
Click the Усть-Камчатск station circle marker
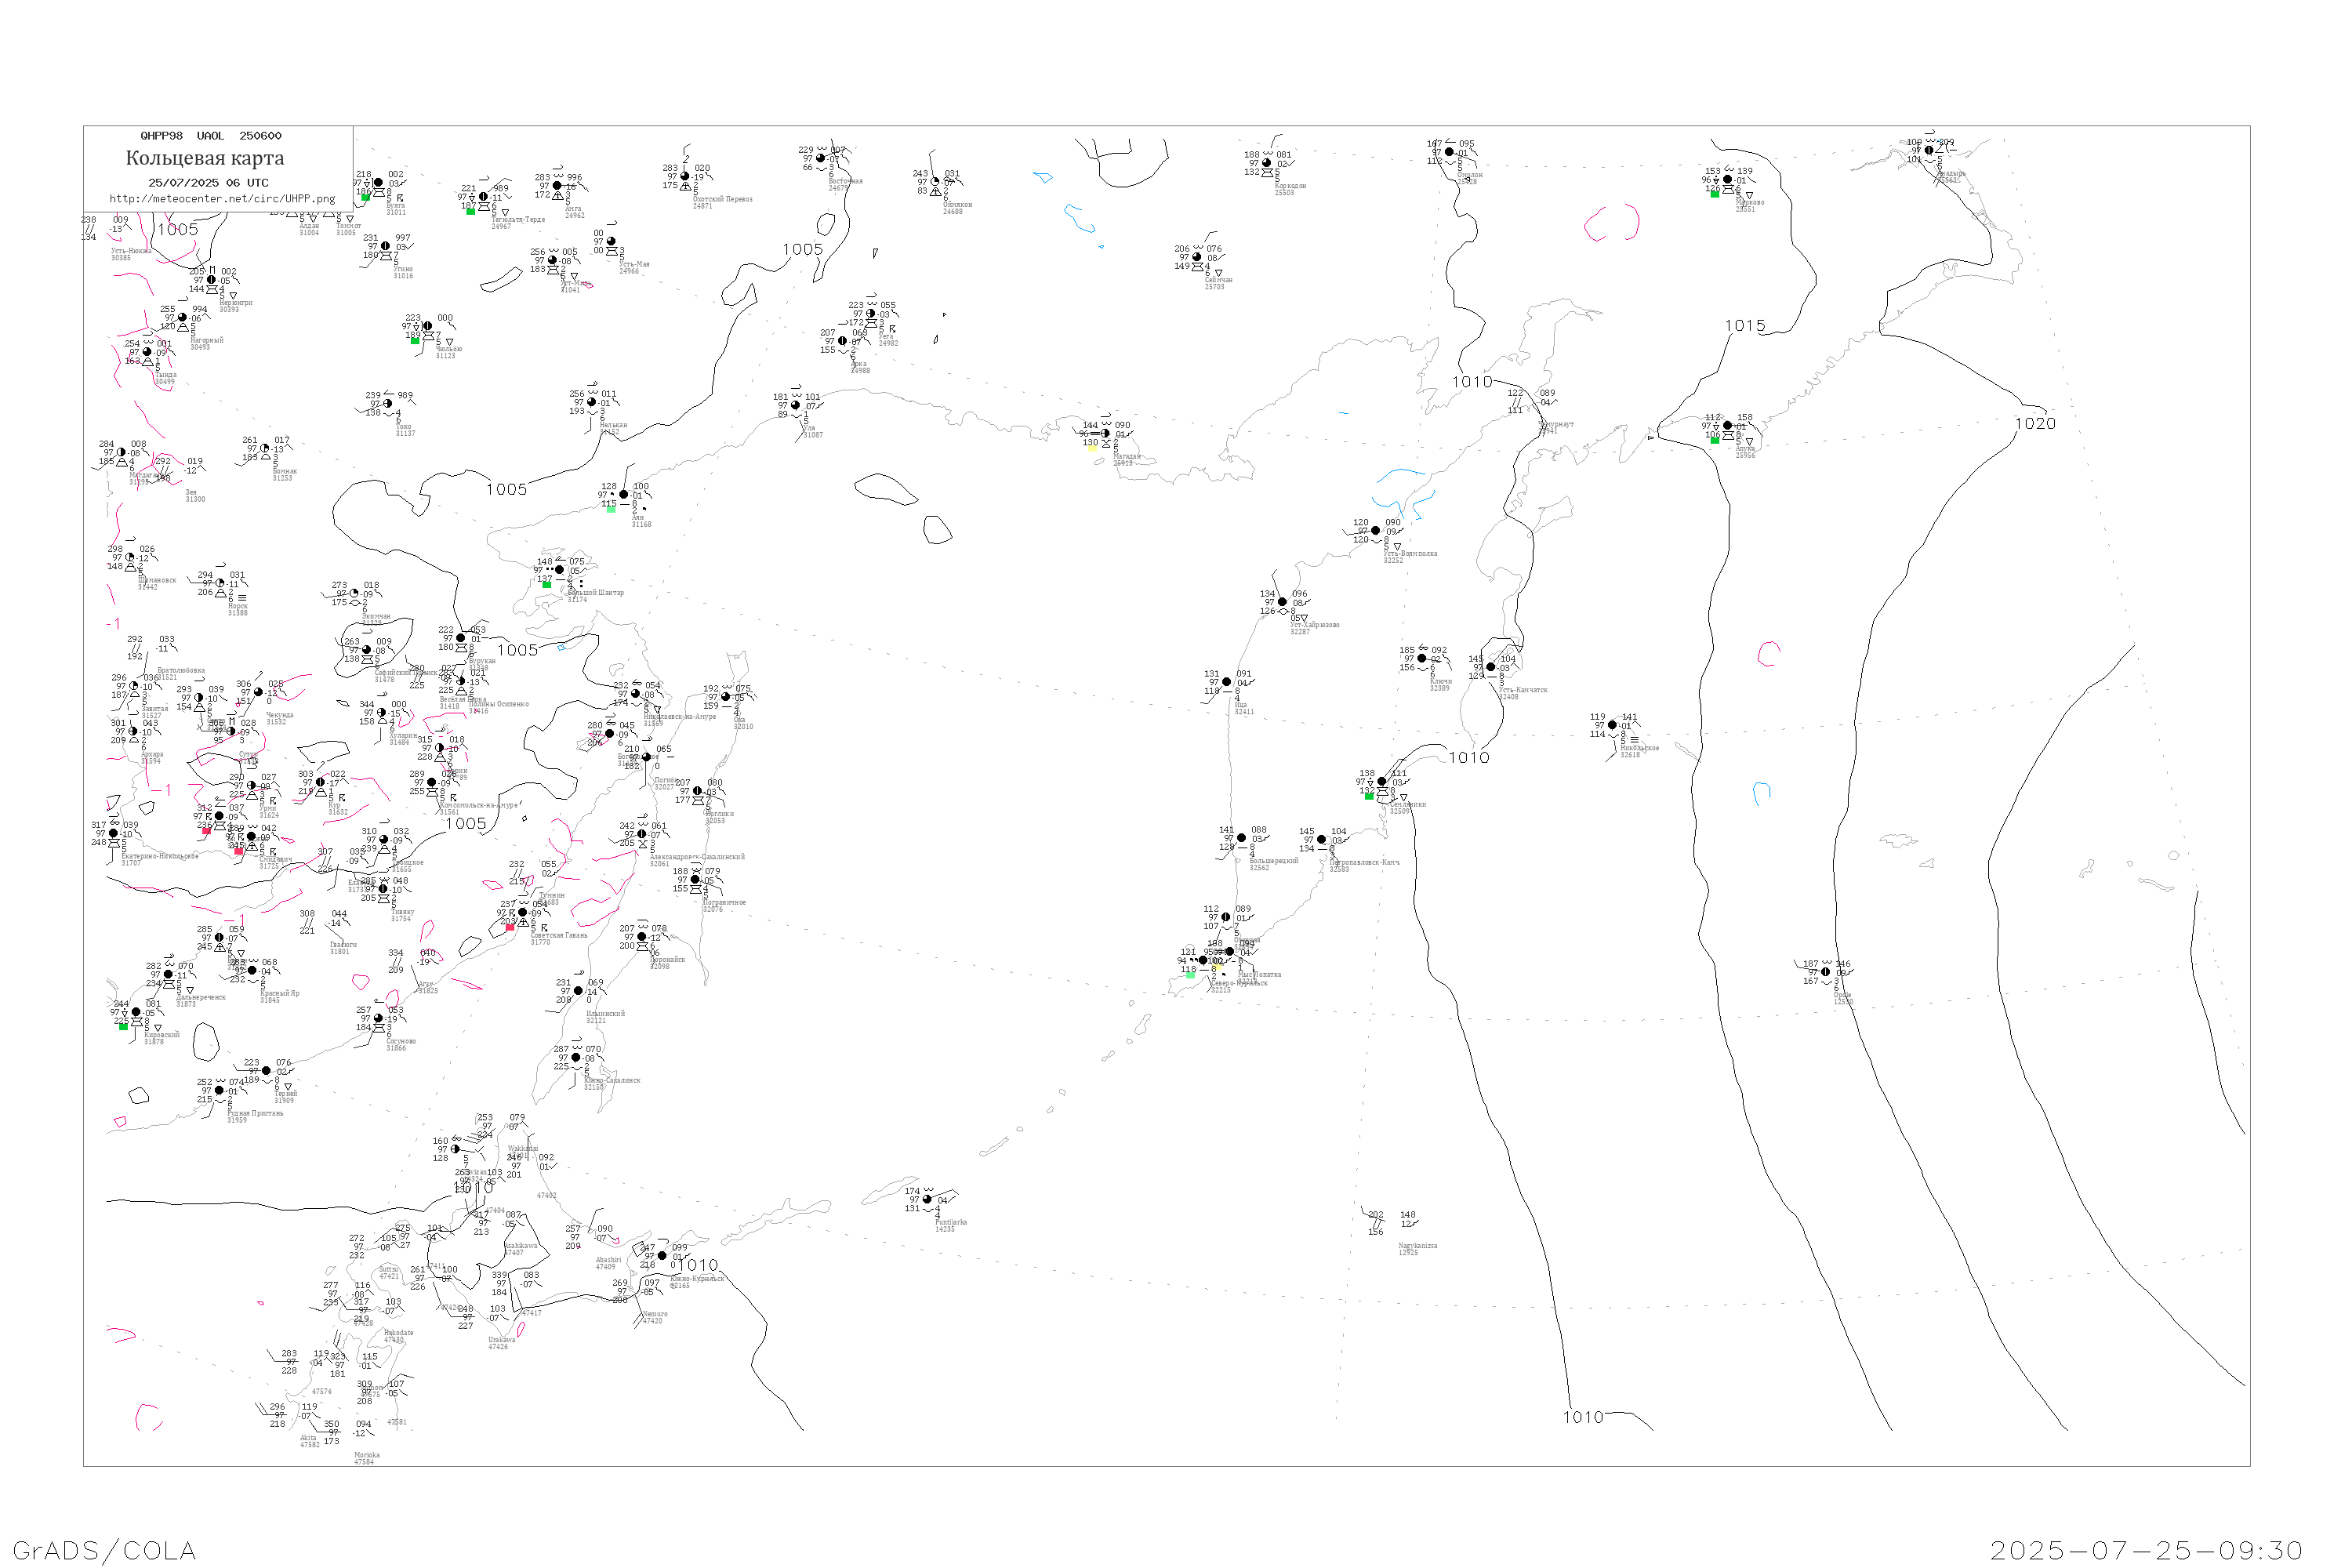point(1491,667)
